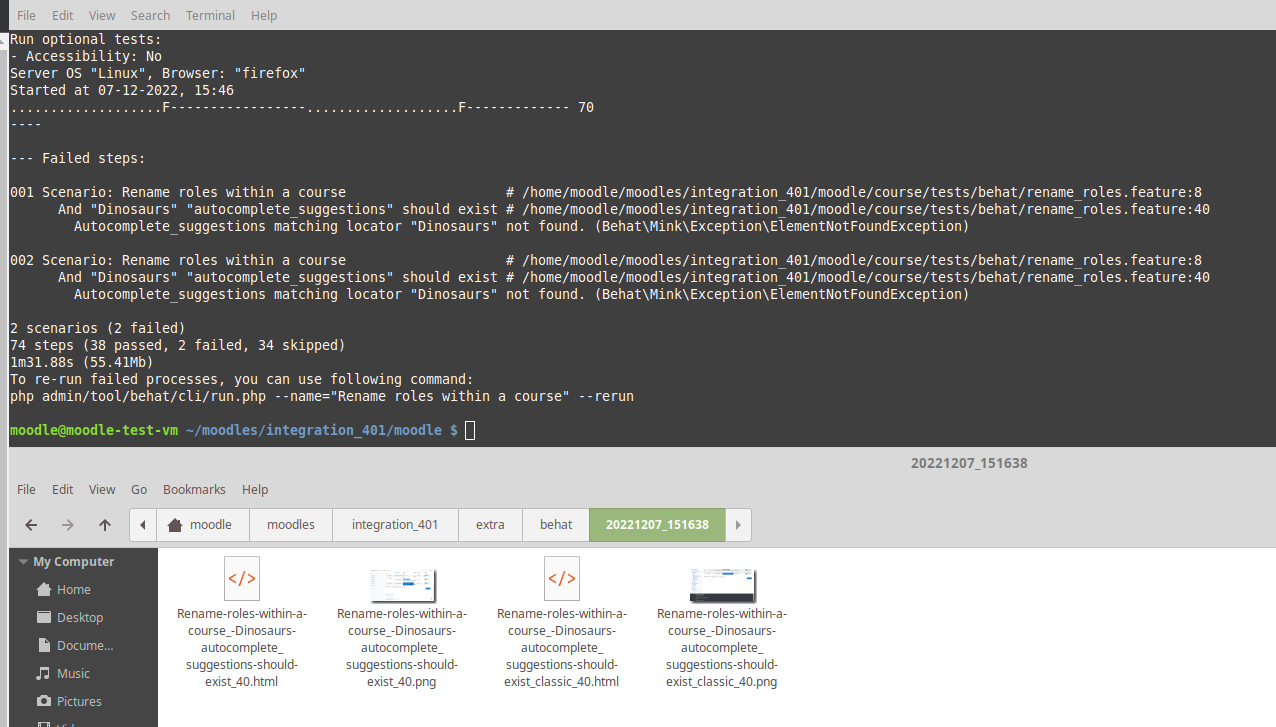Image resolution: width=1276 pixels, height=727 pixels.
Task: Click the exist_classic_40.html file name
Action: [x=562, y=648]
